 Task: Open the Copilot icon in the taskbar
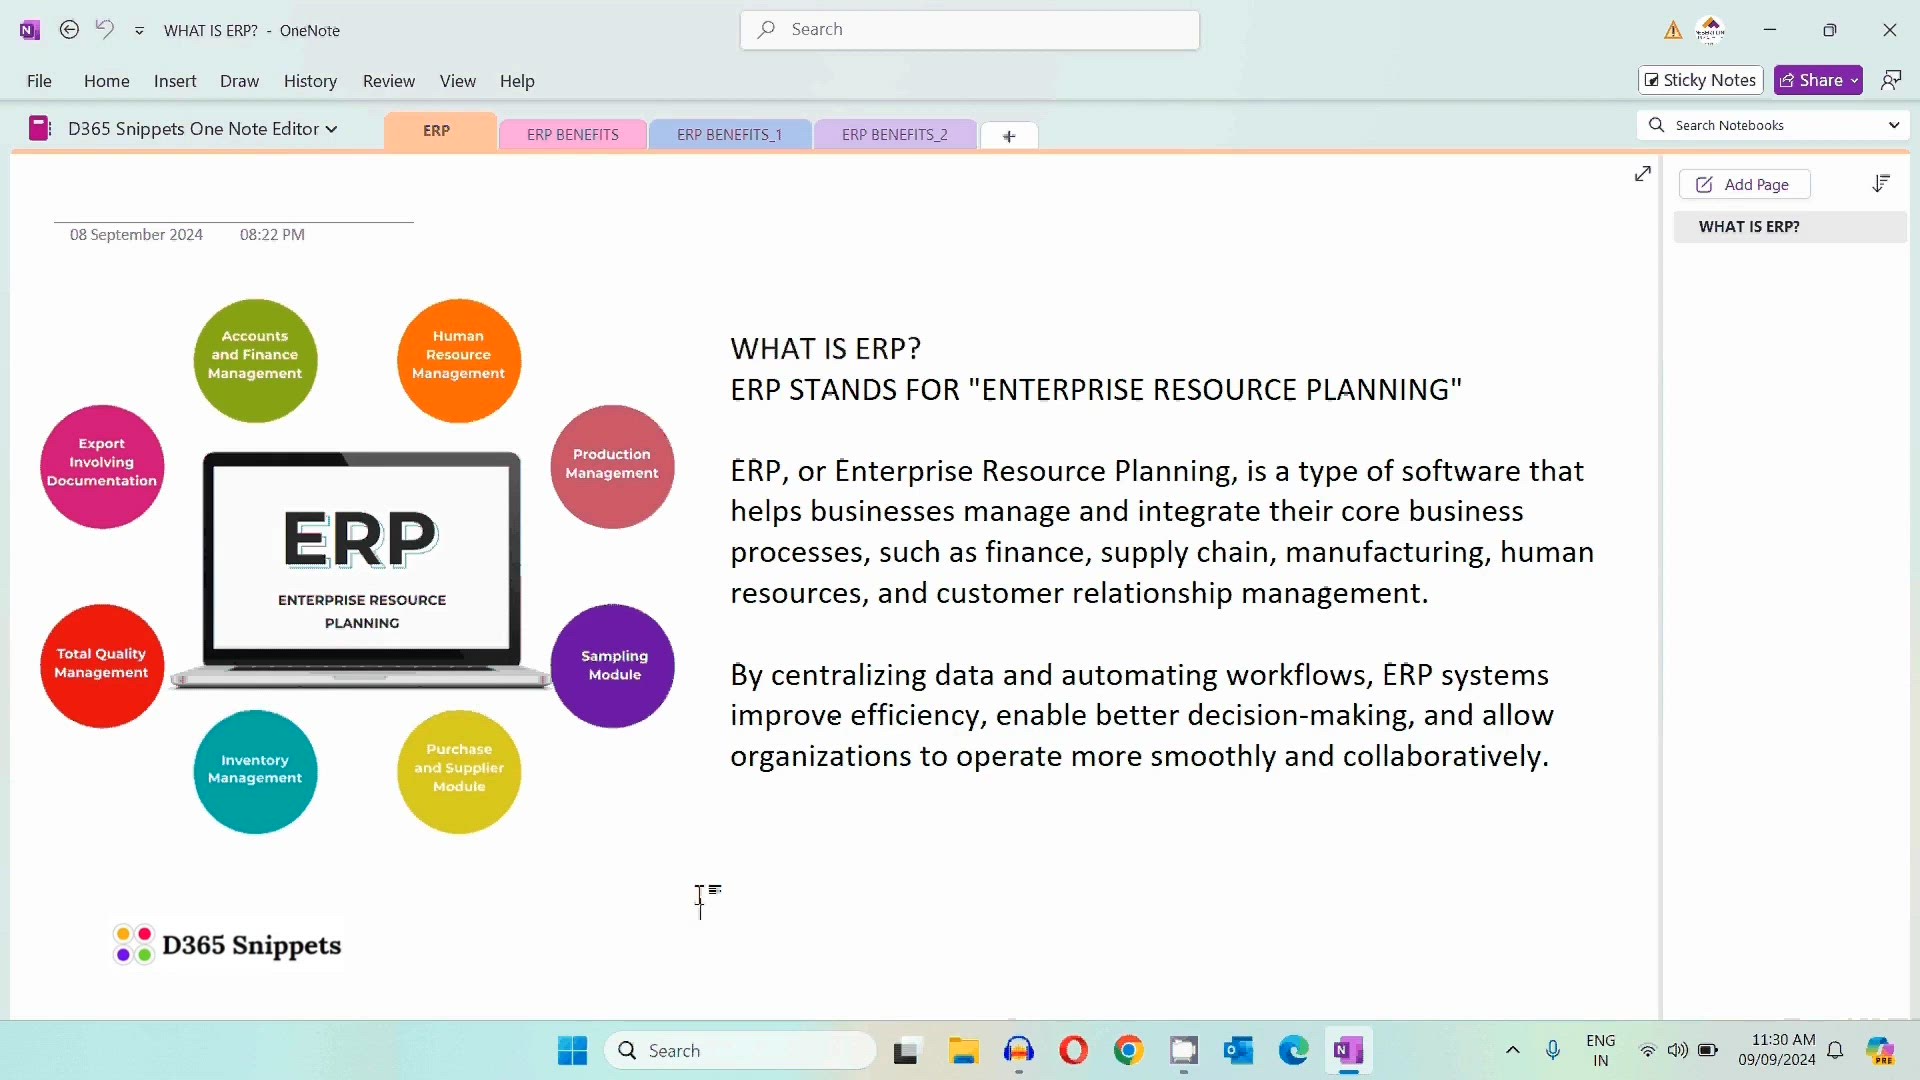pyautogui.click(x=1881, y=1051)
